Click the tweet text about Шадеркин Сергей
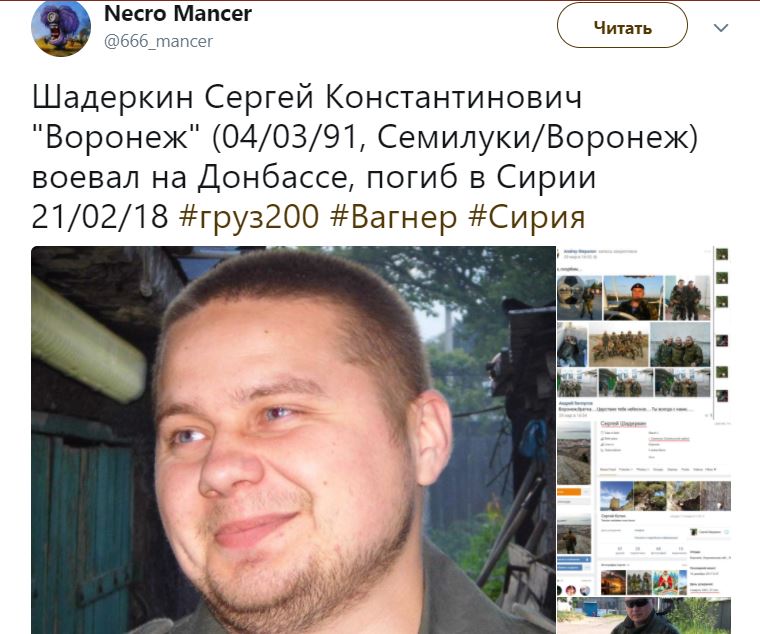The image size is (760, 634). 364,157
